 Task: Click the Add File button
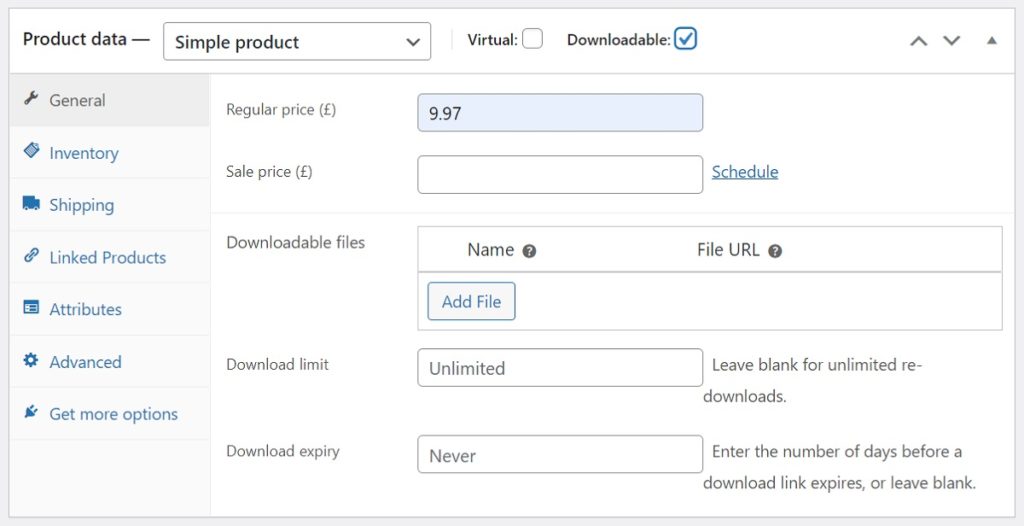472,301
